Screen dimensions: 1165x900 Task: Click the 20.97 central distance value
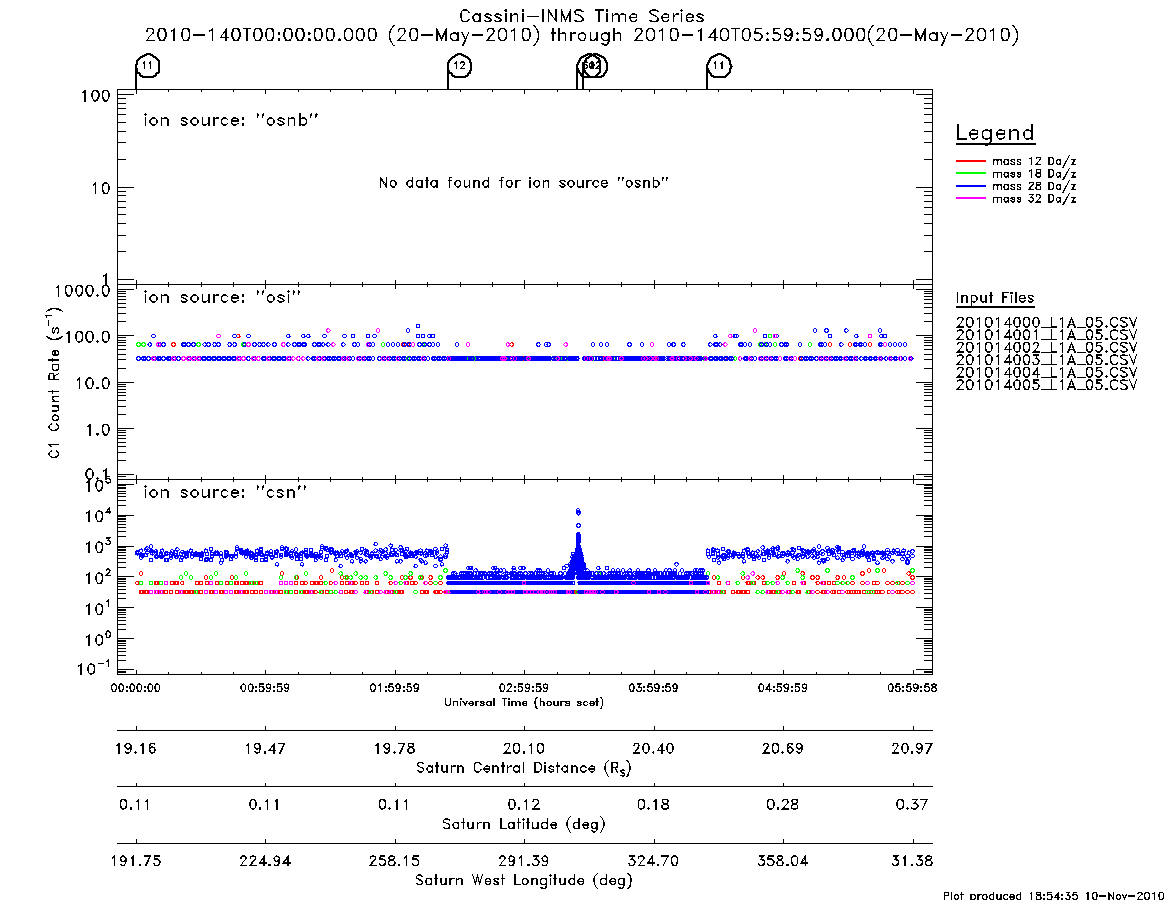(x=912, y=748)
